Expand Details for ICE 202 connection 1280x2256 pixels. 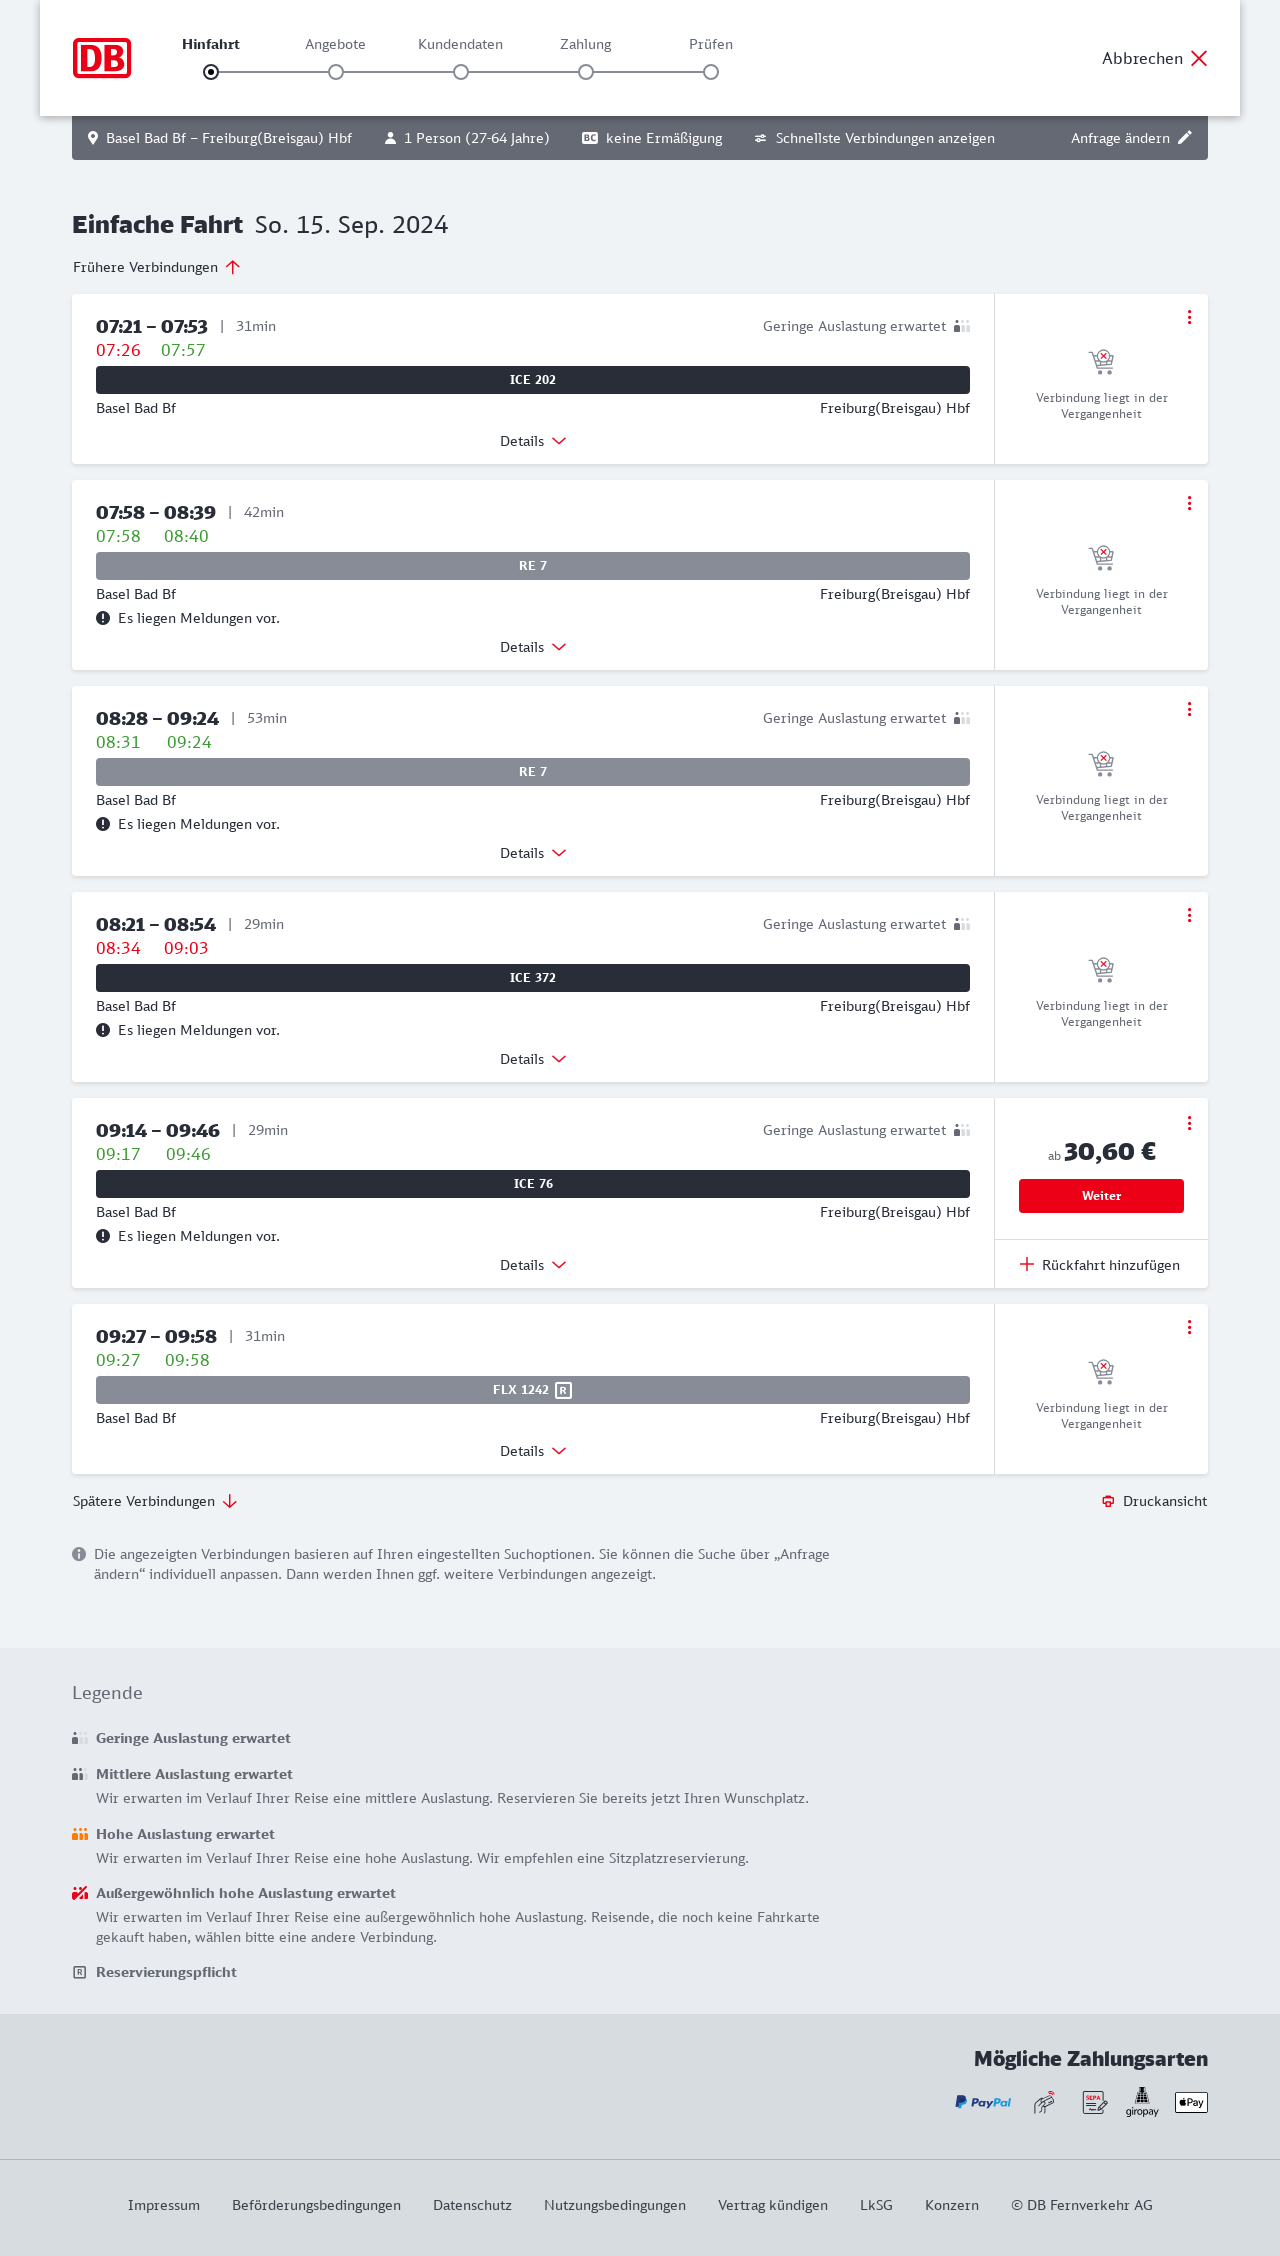532,441
